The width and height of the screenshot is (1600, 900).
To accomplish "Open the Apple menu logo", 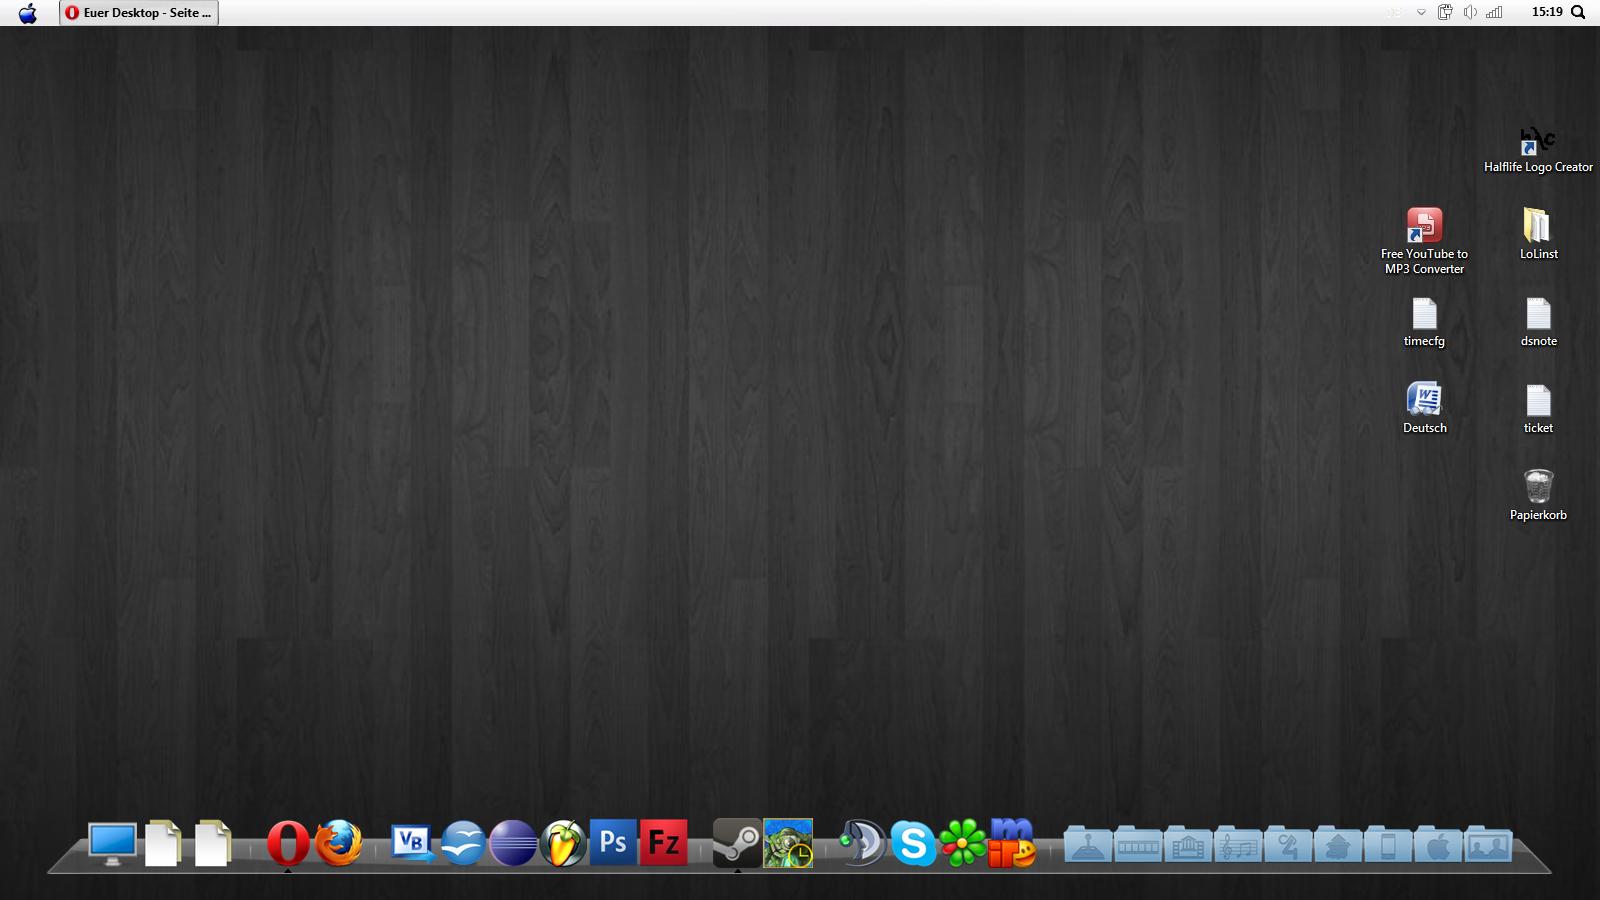I will click(28, 13).
